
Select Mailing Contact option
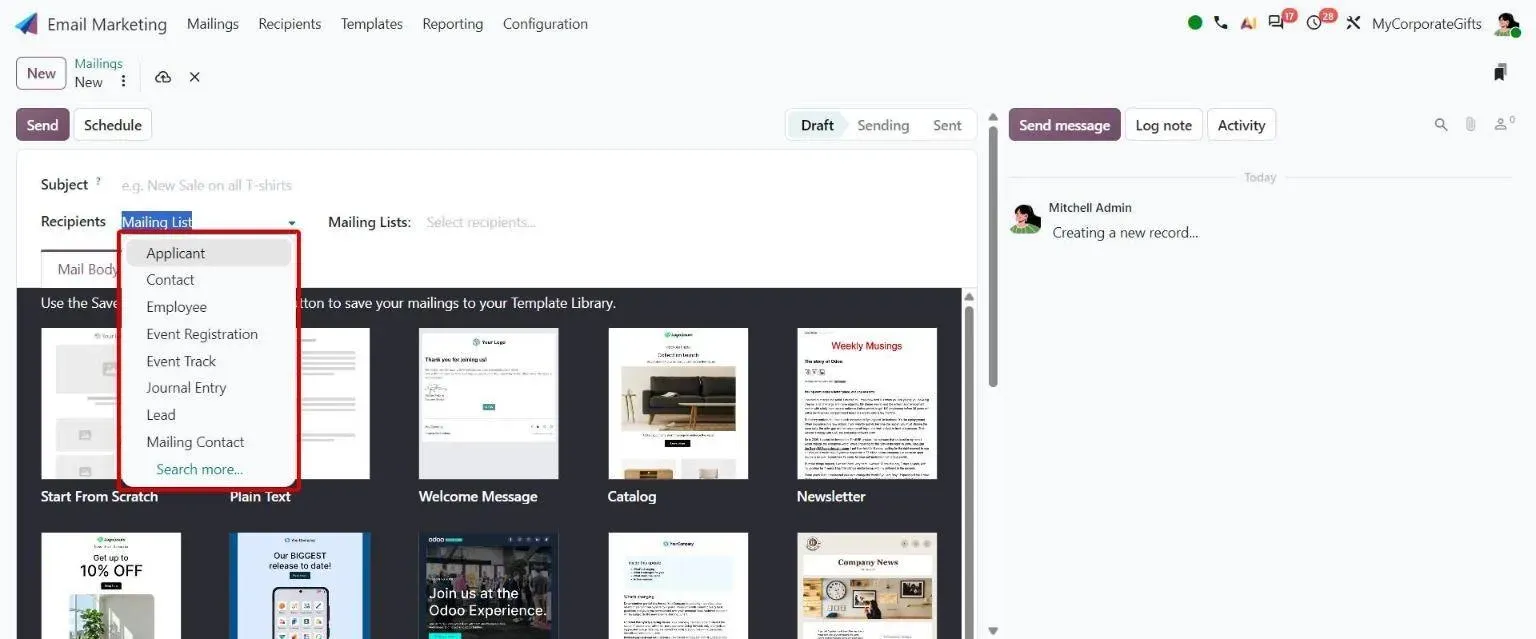[208, 442]
